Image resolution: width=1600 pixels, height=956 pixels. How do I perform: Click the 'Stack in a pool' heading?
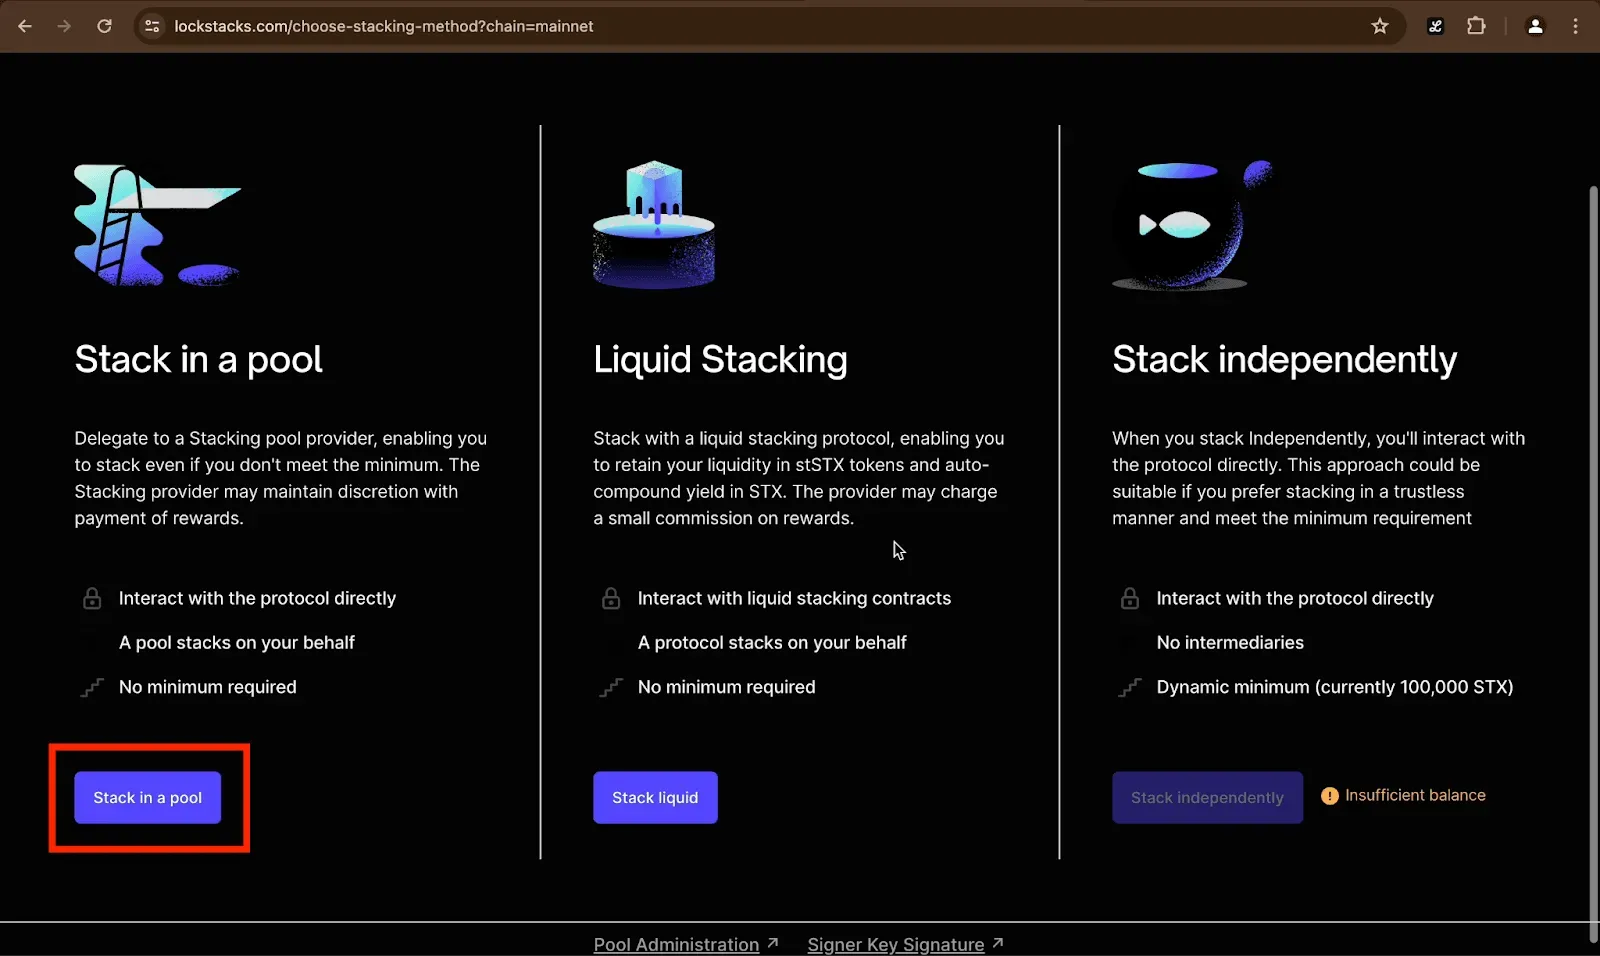198,359
